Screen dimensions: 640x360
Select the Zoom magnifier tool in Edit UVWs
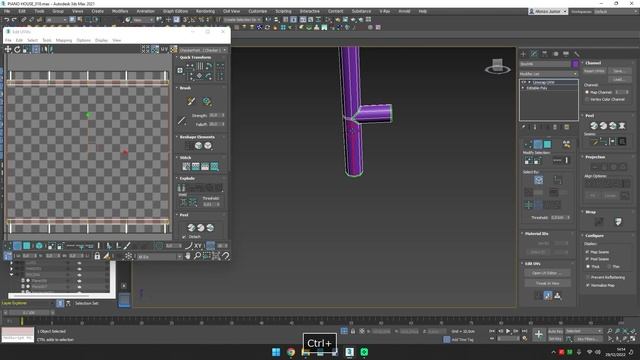[x=197, y=256]
